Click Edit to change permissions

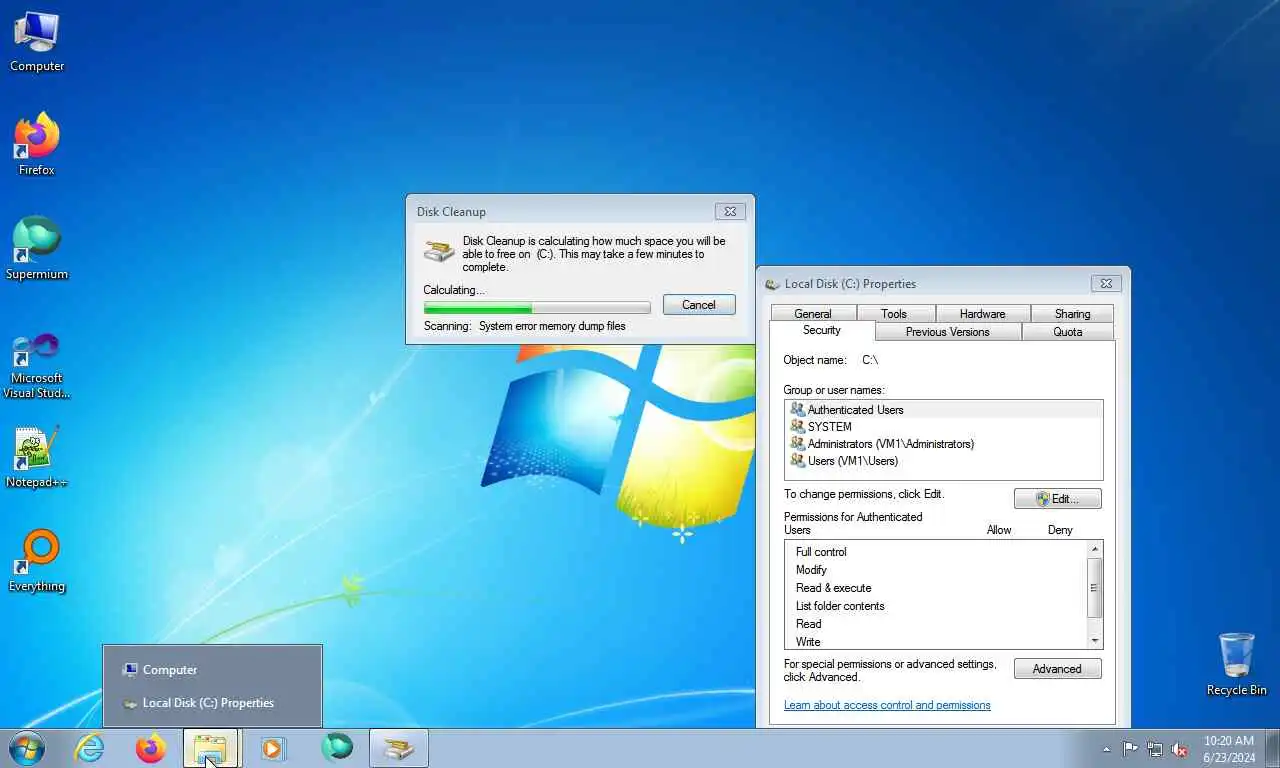pyautogui.click(x=1058, y=499)
